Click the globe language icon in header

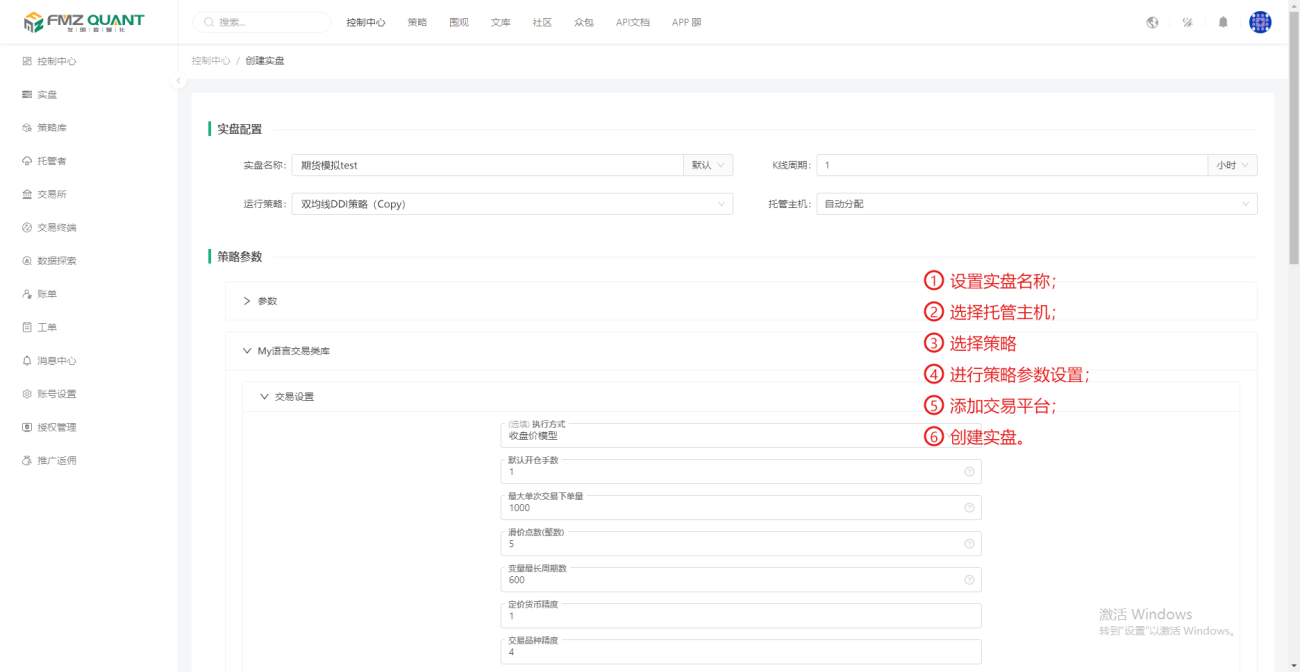(1152, 22)
